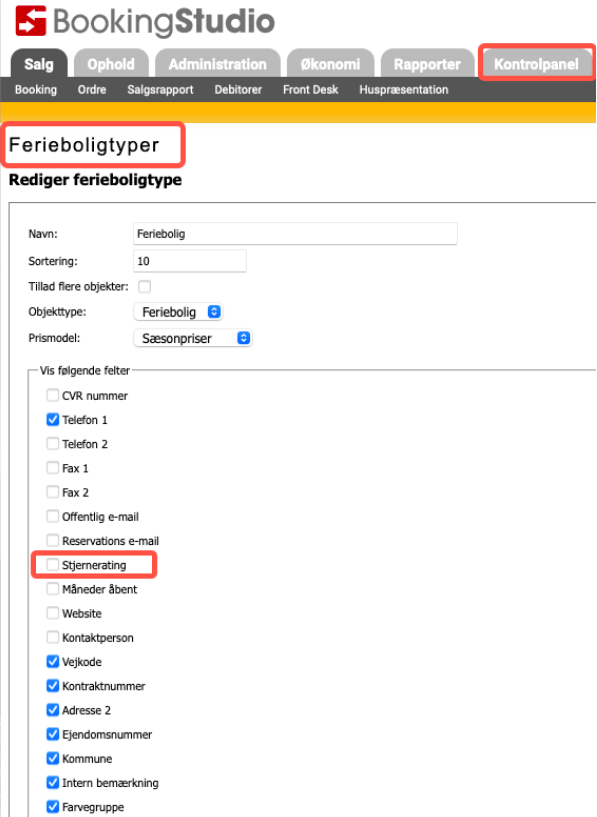Switch to the Administration tab
597x817 pixels.
tap(218, 64)
